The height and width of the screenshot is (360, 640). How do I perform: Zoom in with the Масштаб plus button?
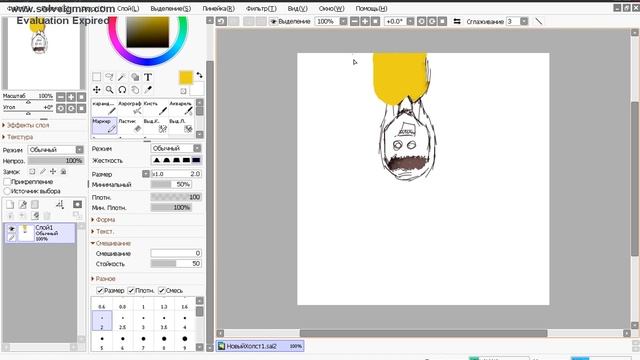(x=71, y=97)
